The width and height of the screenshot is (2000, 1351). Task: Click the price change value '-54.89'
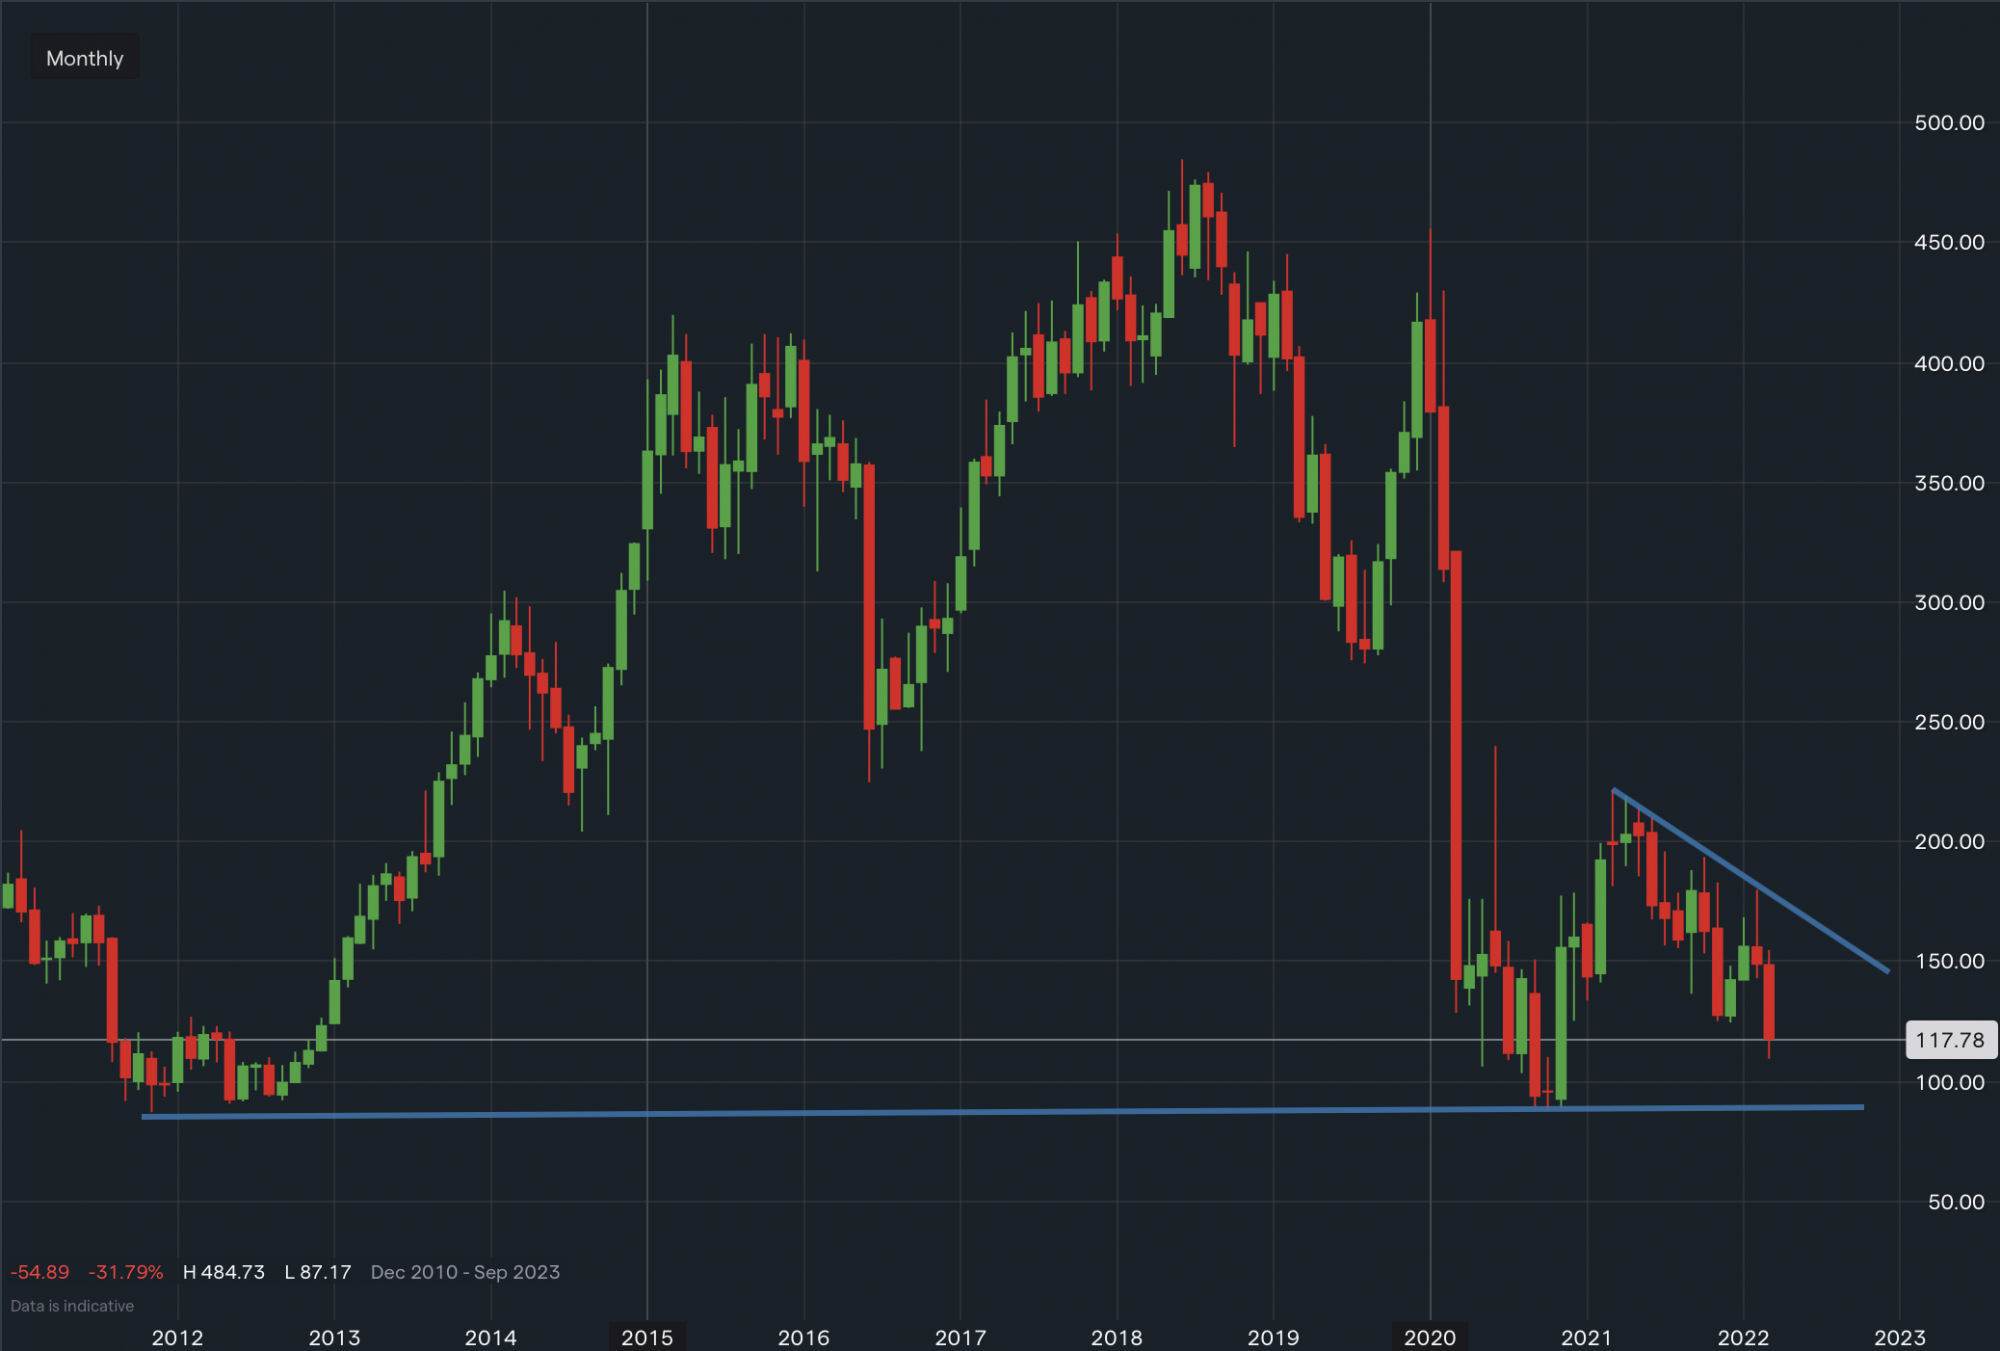click(x=39, y=1272)
